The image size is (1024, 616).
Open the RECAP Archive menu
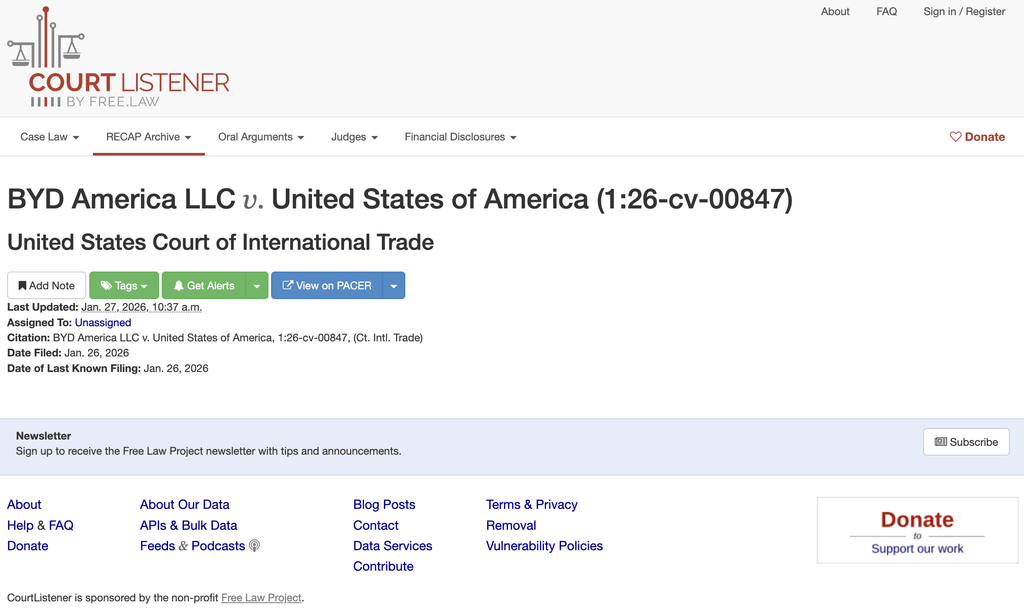[x=149, y=137]
